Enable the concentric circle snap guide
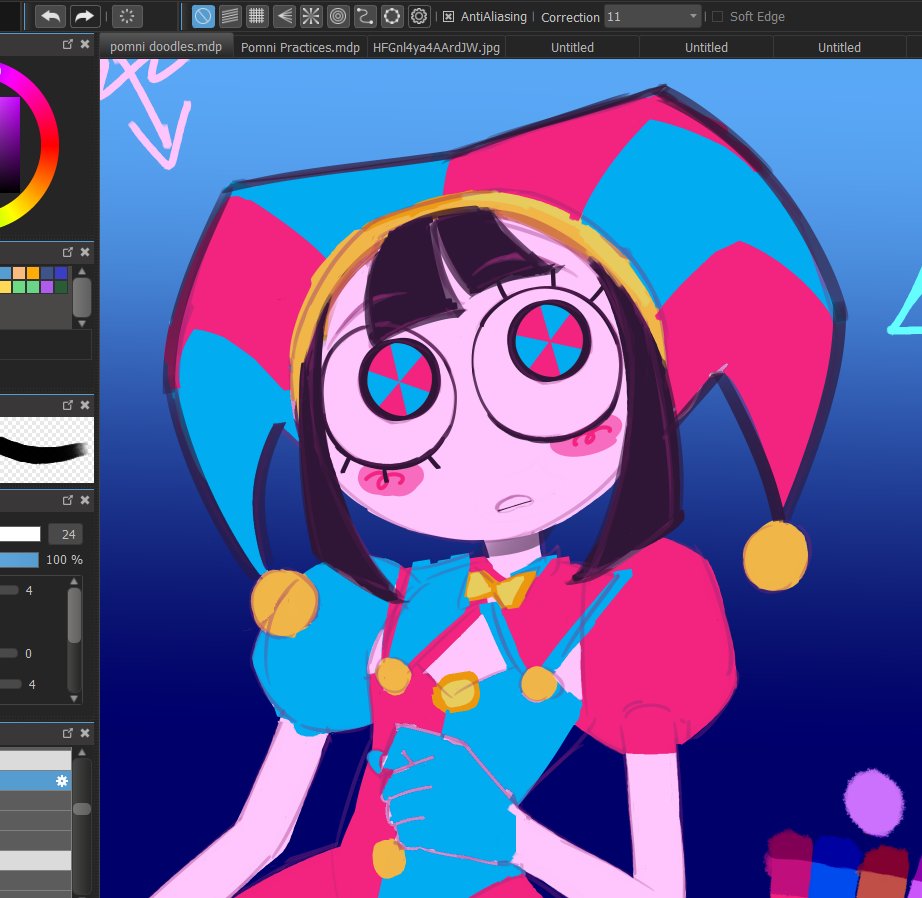Screen dimensions: 922x898 tap(338, 16)
